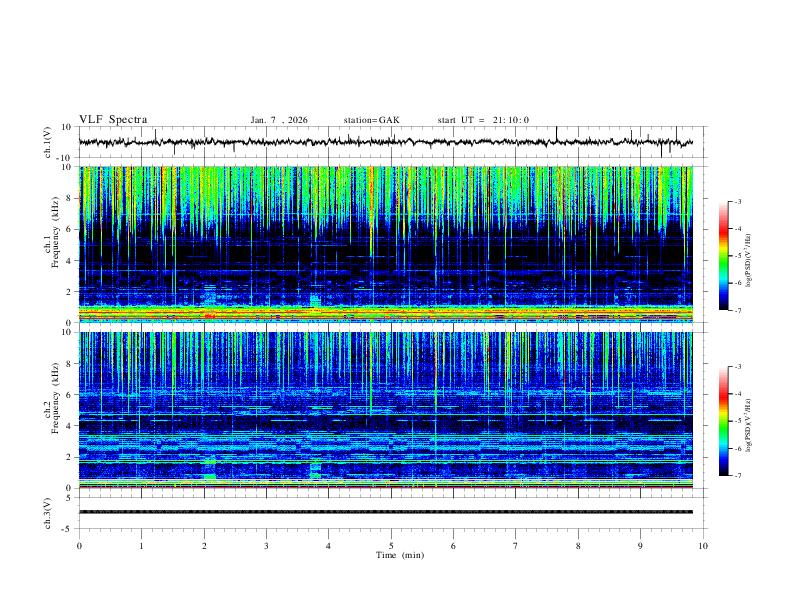Click the '-5' tick on ch.2 colorbar
This screenshot has height=612, width=792.
738,421
